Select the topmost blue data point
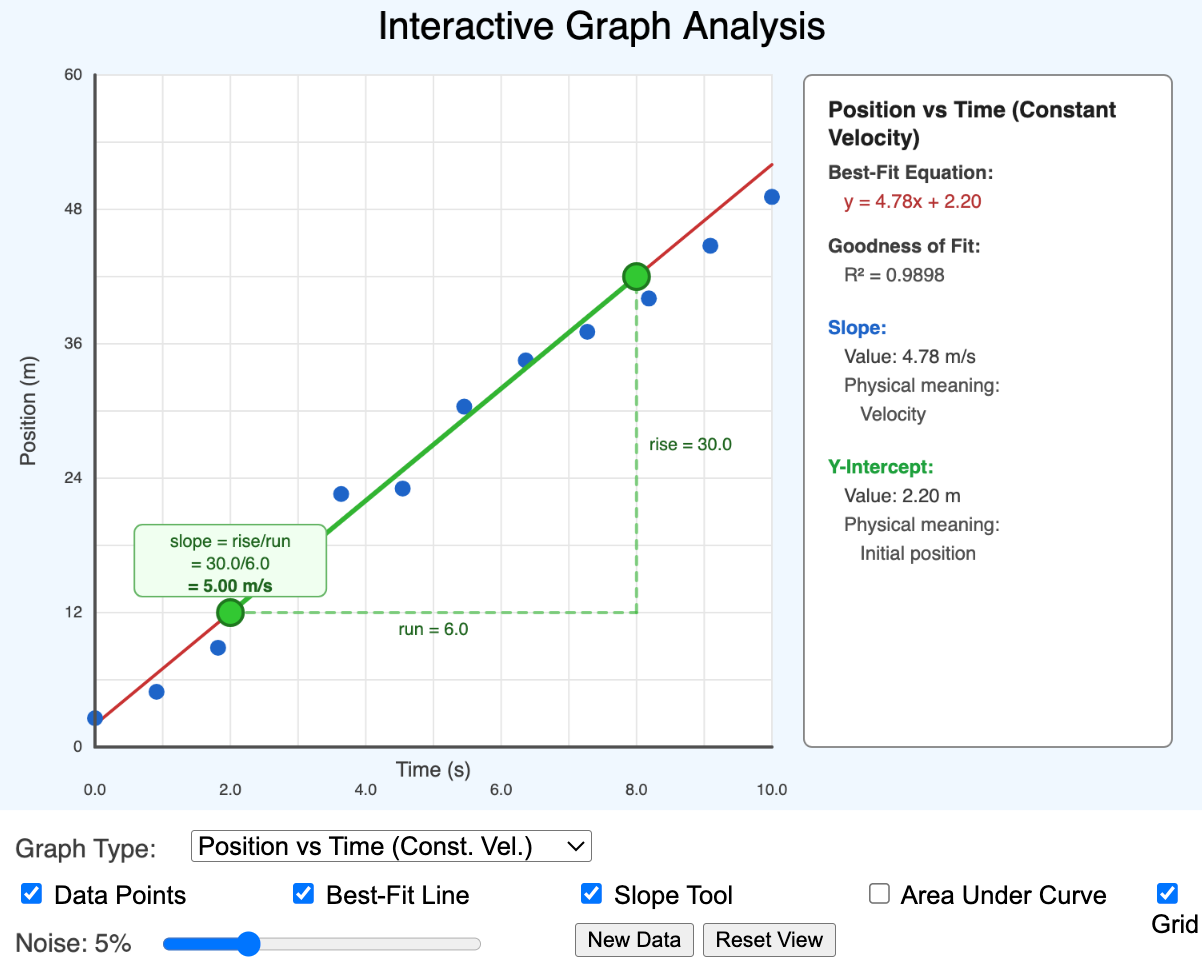This screenshot has width=1202, height=972. click(x=772, y=197)
